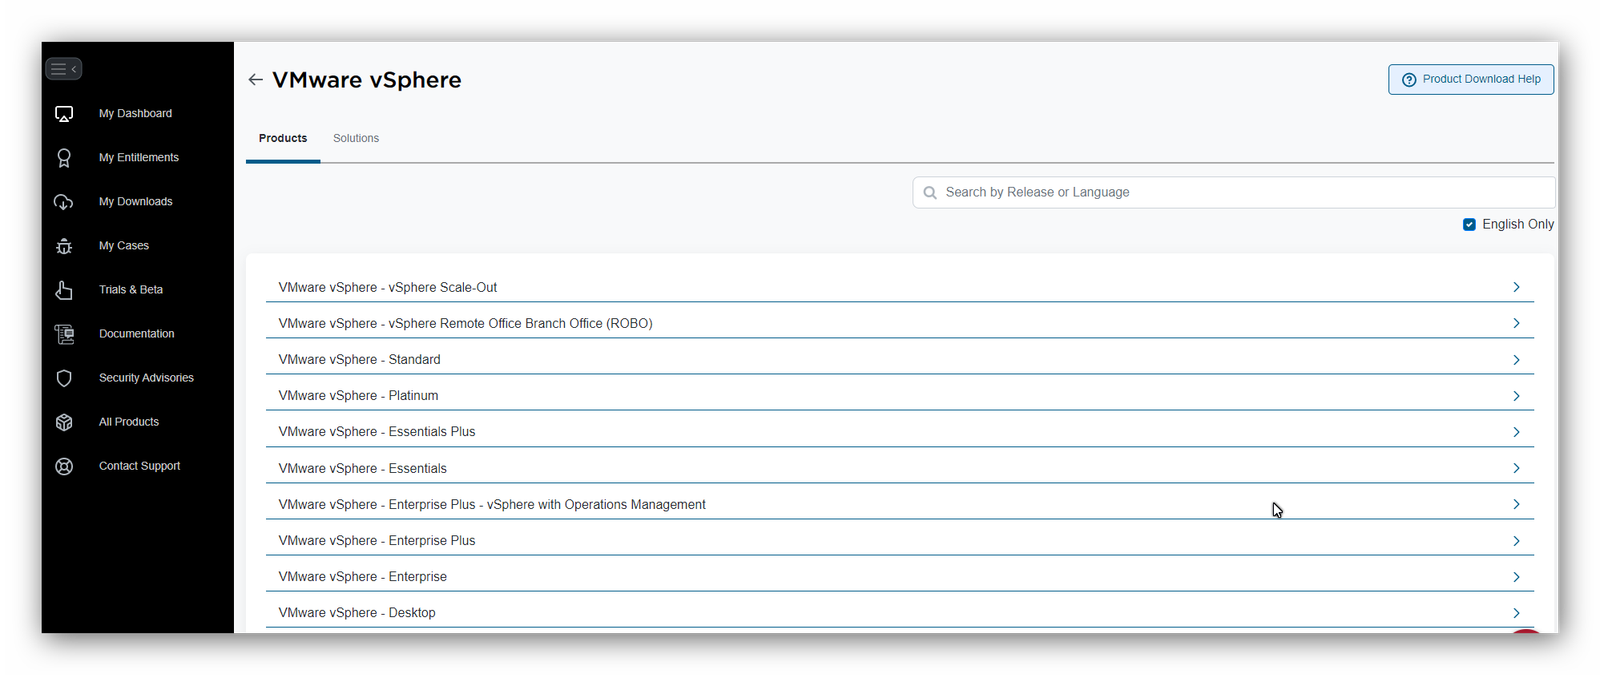Open Documentation in sidebar
Image resolution: width=1600 pixels, height=675 pixels.
point(137,334)
